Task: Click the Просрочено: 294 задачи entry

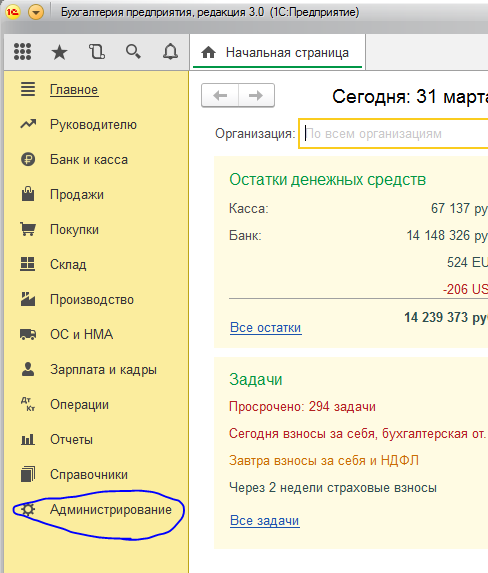Action: click(302, 406)
